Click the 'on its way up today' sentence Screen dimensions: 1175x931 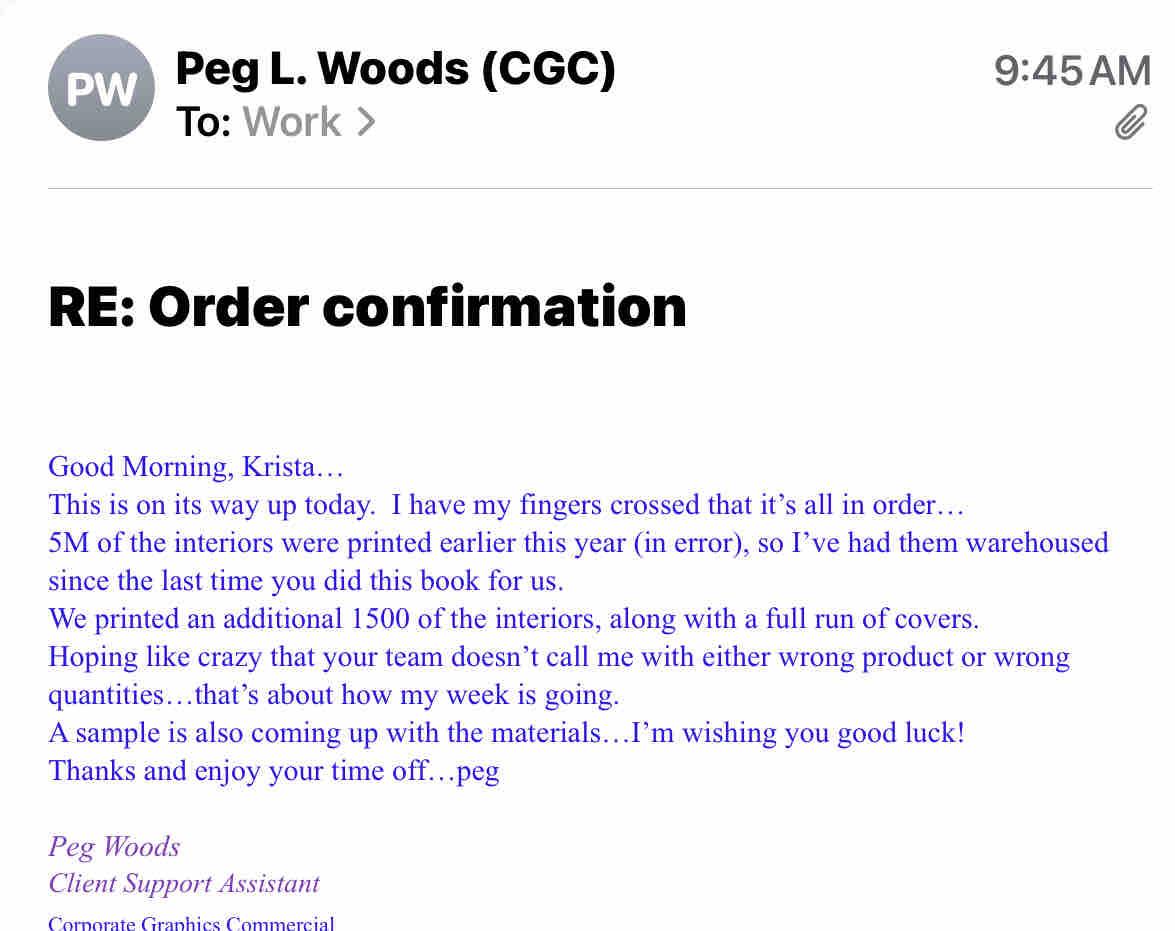pos(505,505)
